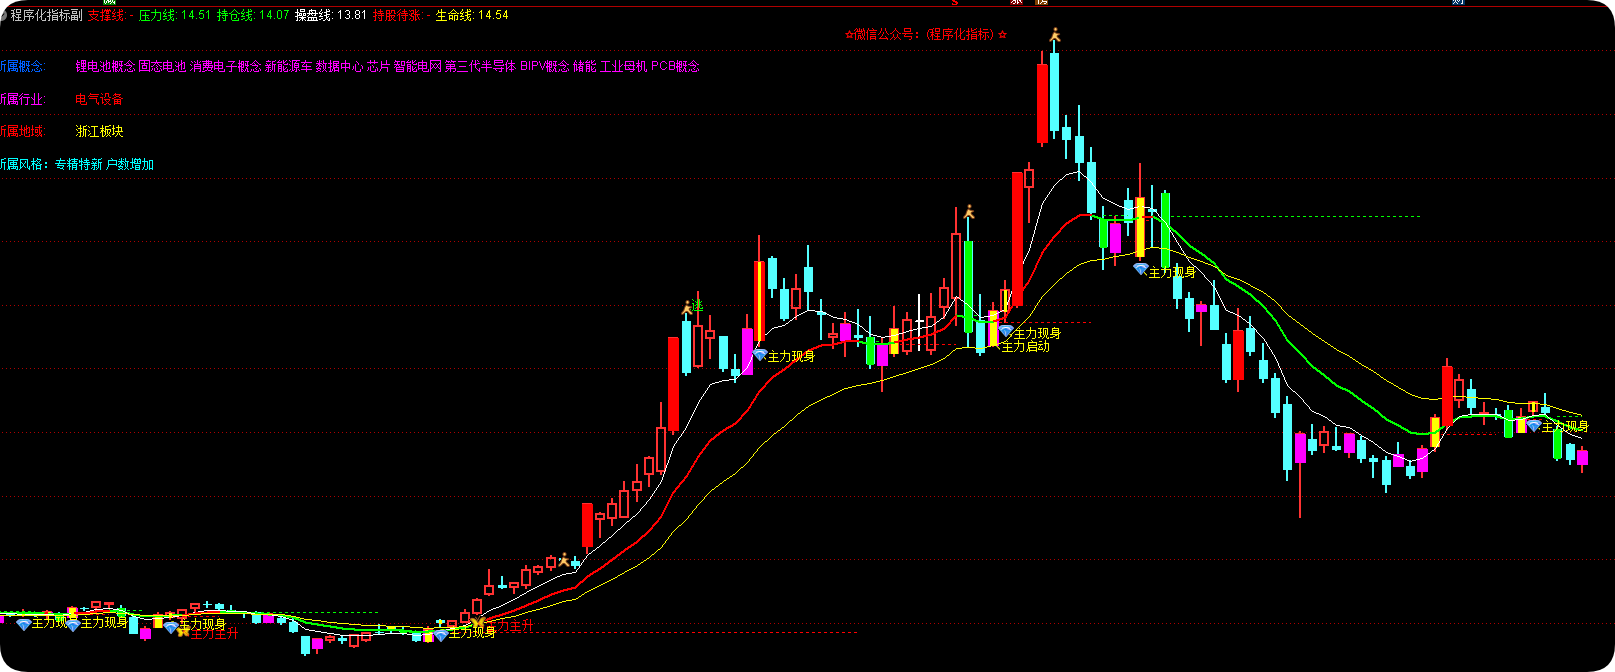Select the 主力启动 signal label
The image size is (1615, 672).
[1026, 347]
